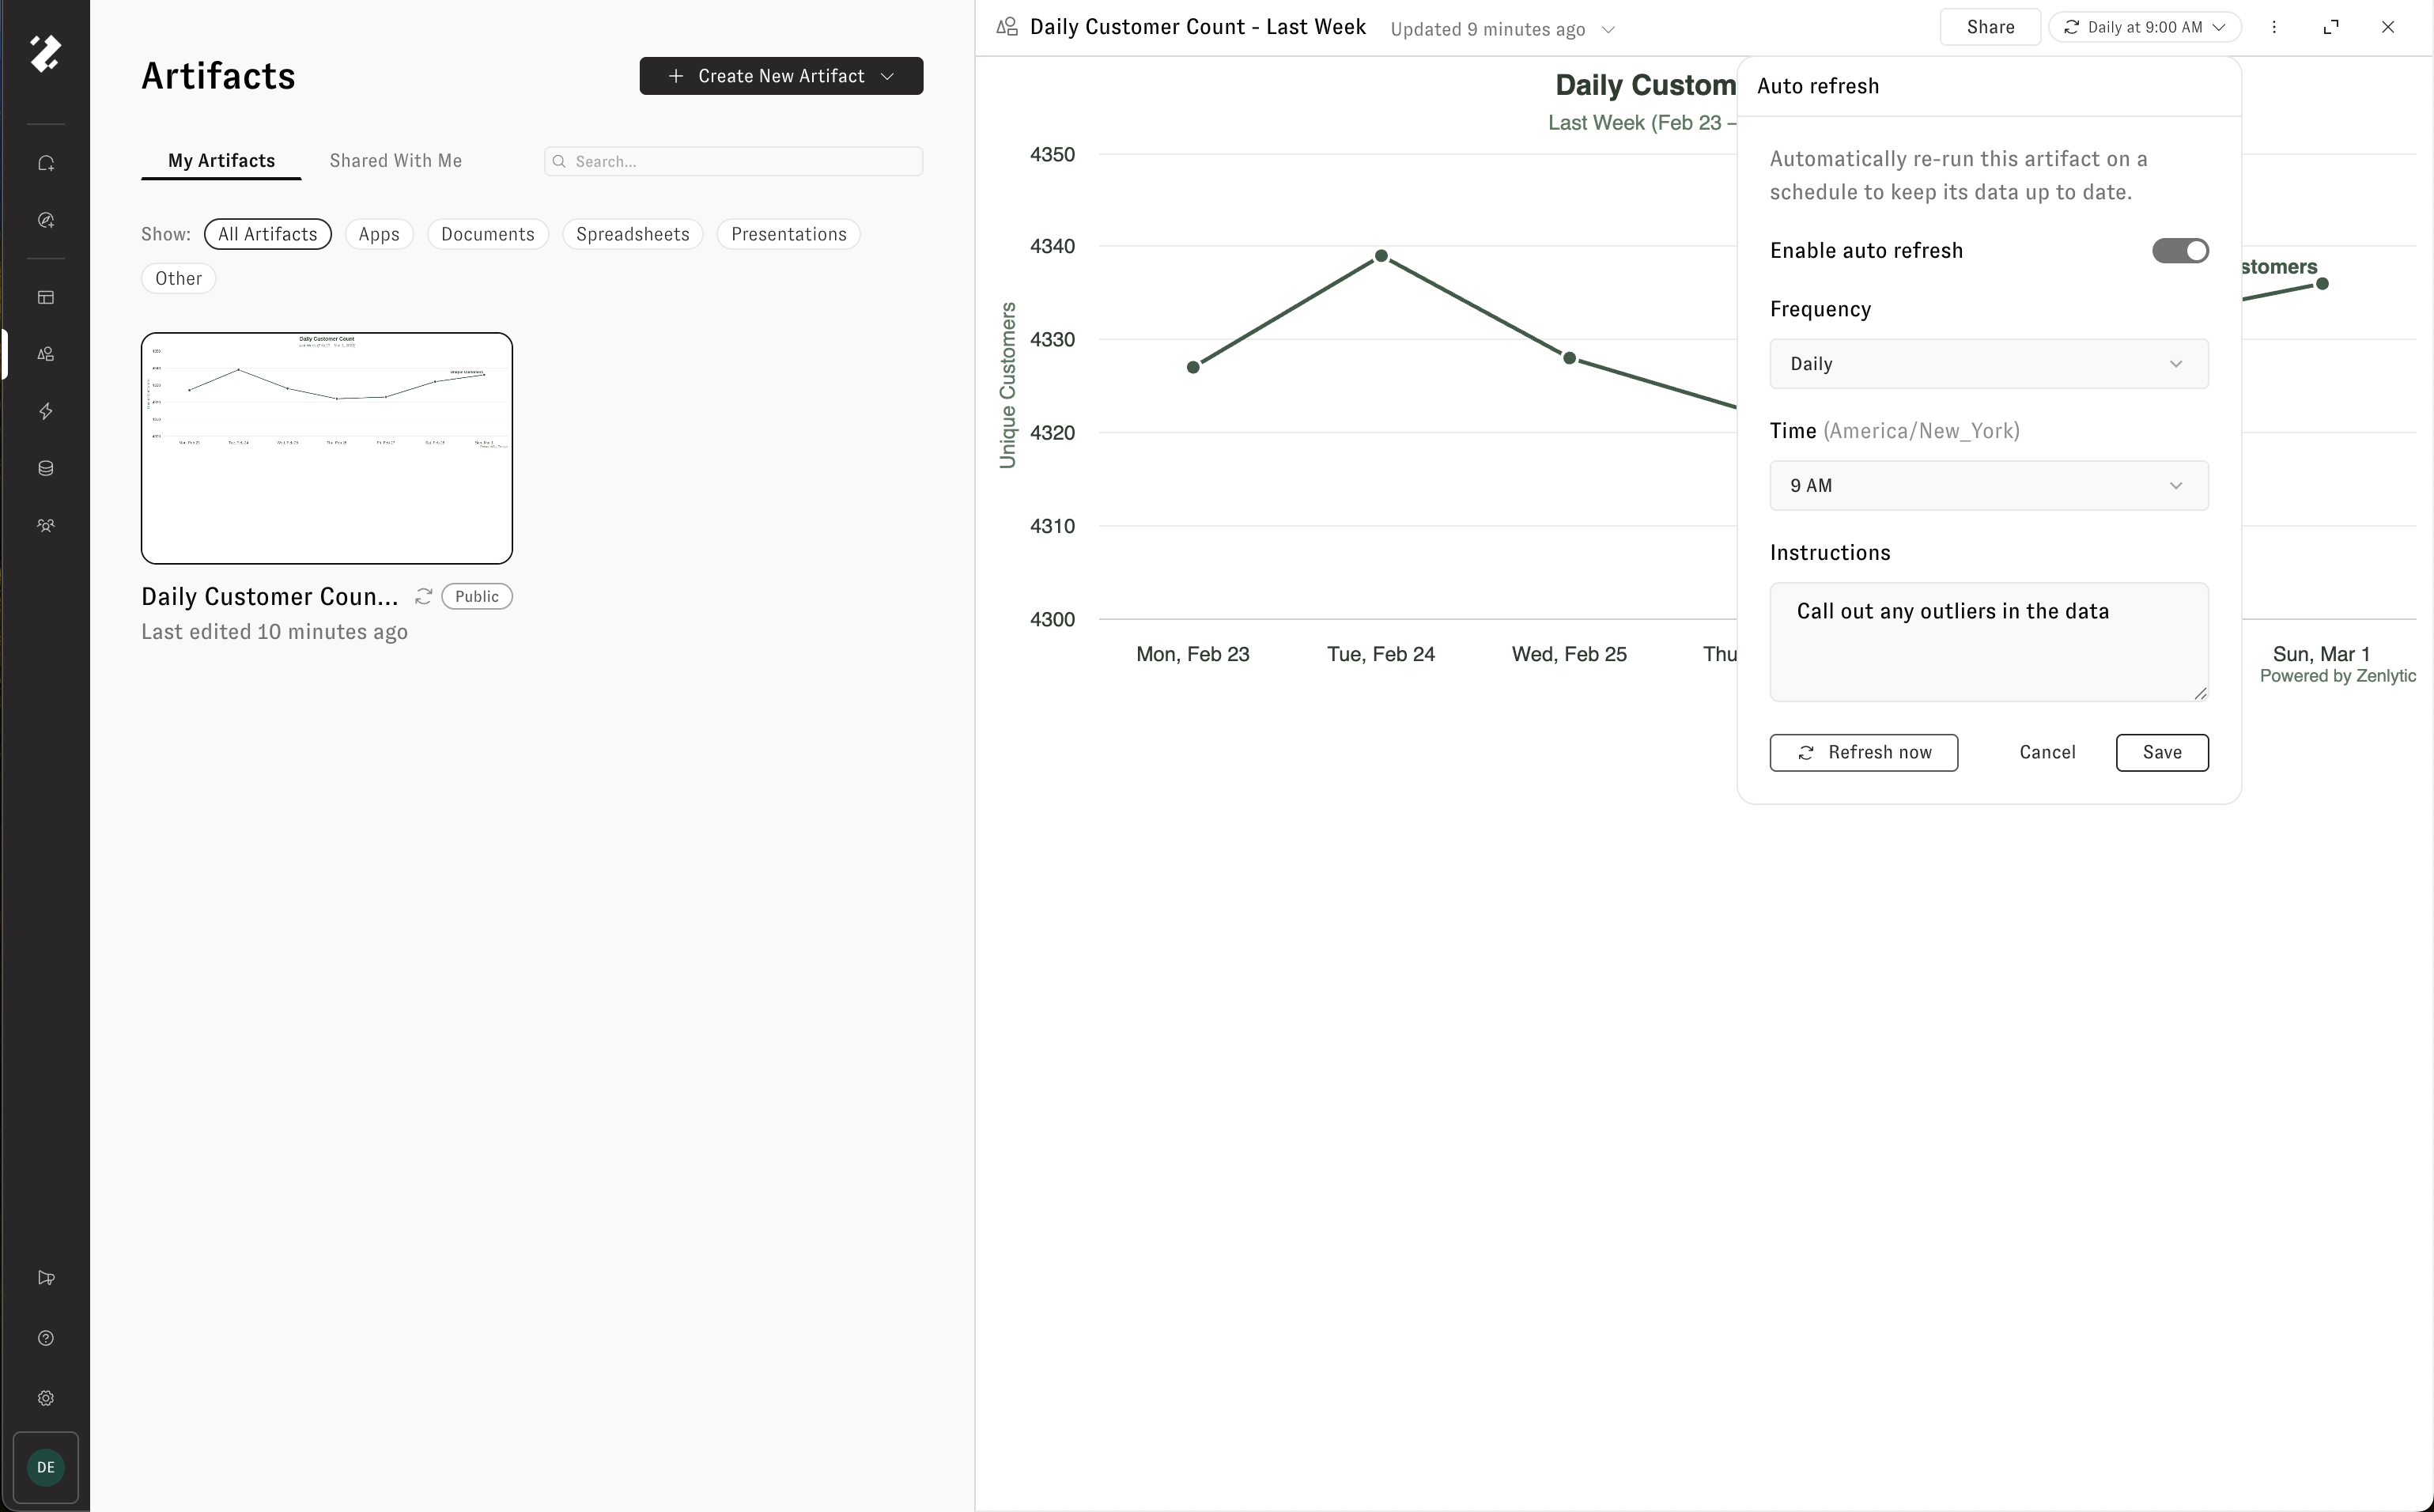Image resolution: width=2434 pixels, height=1512 pixels.
Task: Click the three-dot more options icon
Action: point(2274,27)
